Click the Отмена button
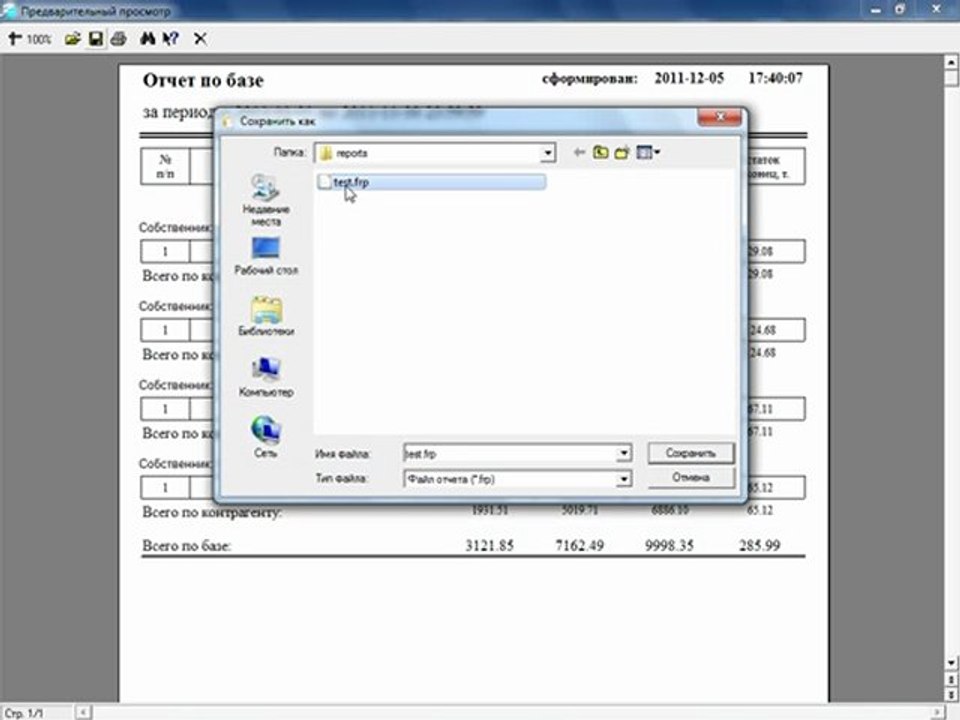The width and height of the screenshot is (960, 720). (691, 478)
